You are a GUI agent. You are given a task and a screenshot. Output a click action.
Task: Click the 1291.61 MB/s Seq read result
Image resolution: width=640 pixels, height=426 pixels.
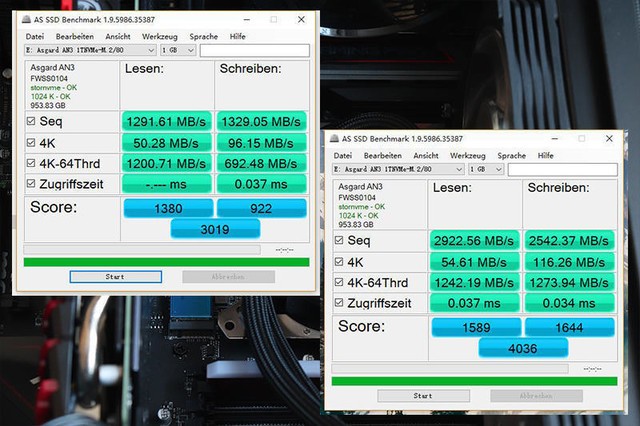[167, 121]
